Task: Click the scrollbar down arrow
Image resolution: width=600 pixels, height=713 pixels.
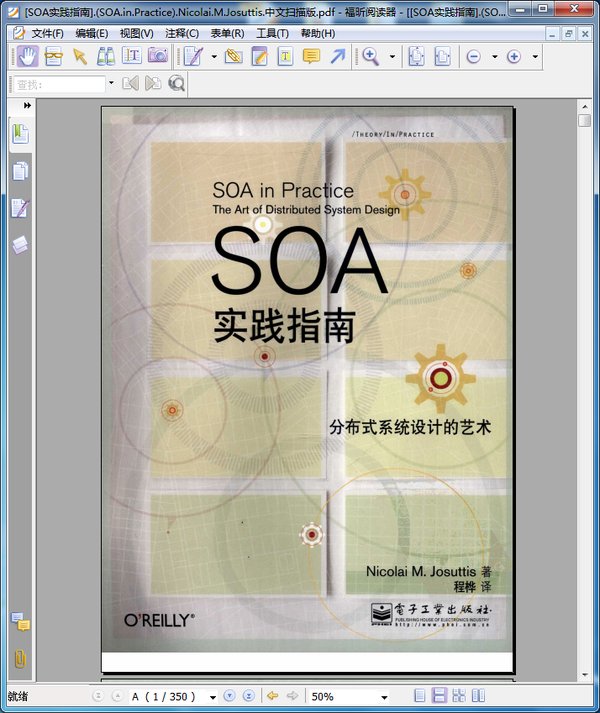Action: click(585, 675)
